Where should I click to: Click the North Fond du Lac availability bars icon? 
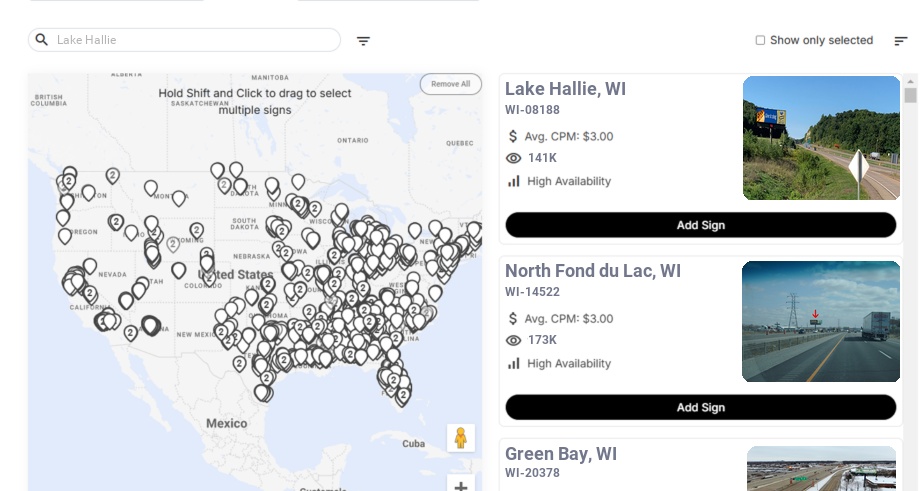click(514, 364)
